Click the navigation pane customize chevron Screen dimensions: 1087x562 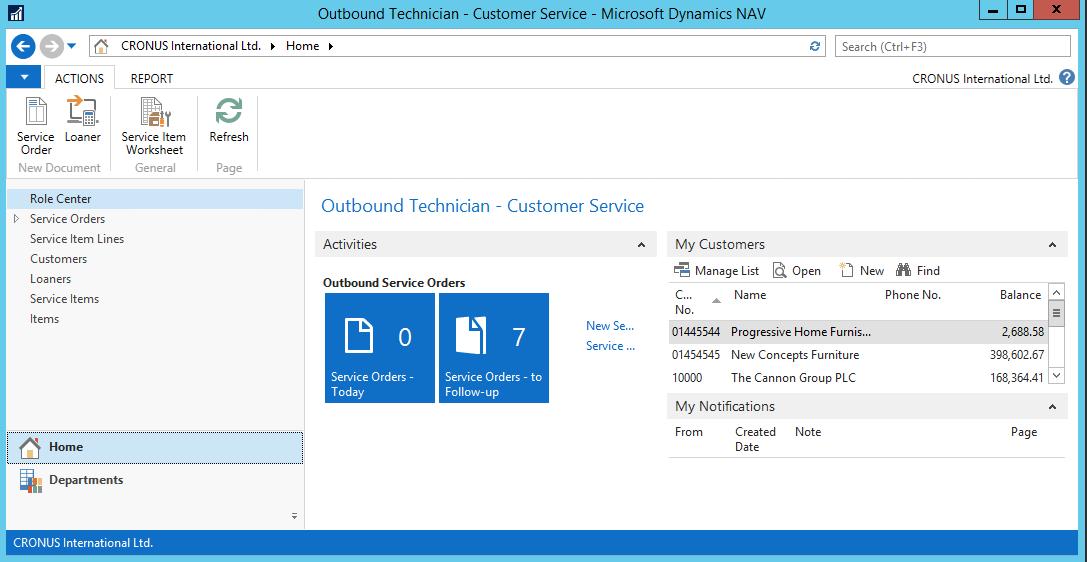(x=294, y=516)
